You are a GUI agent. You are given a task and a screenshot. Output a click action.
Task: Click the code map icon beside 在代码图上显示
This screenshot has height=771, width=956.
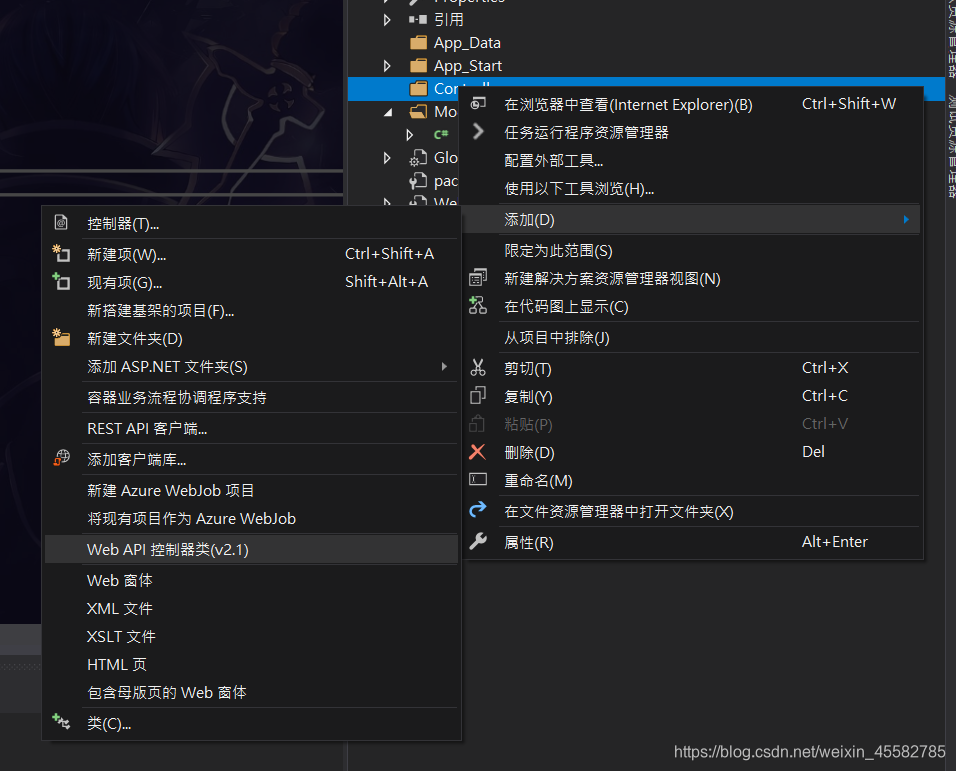(x=478, y=305)
